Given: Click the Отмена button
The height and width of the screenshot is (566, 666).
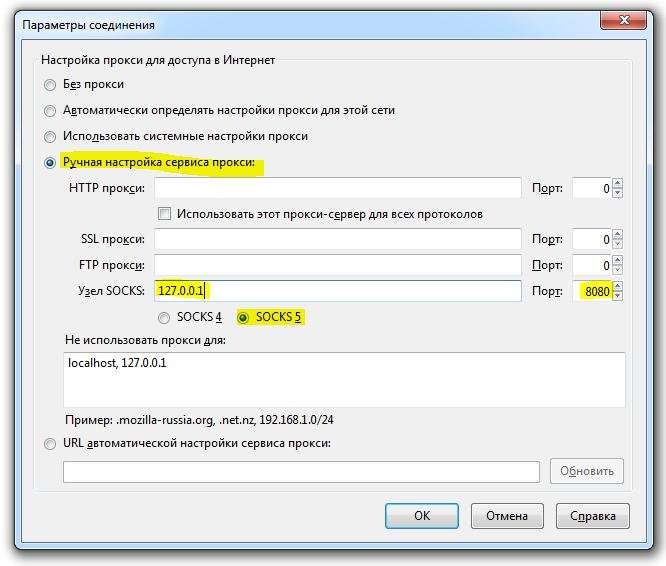Looking at the screenshot, I should [x=507, y=516].
